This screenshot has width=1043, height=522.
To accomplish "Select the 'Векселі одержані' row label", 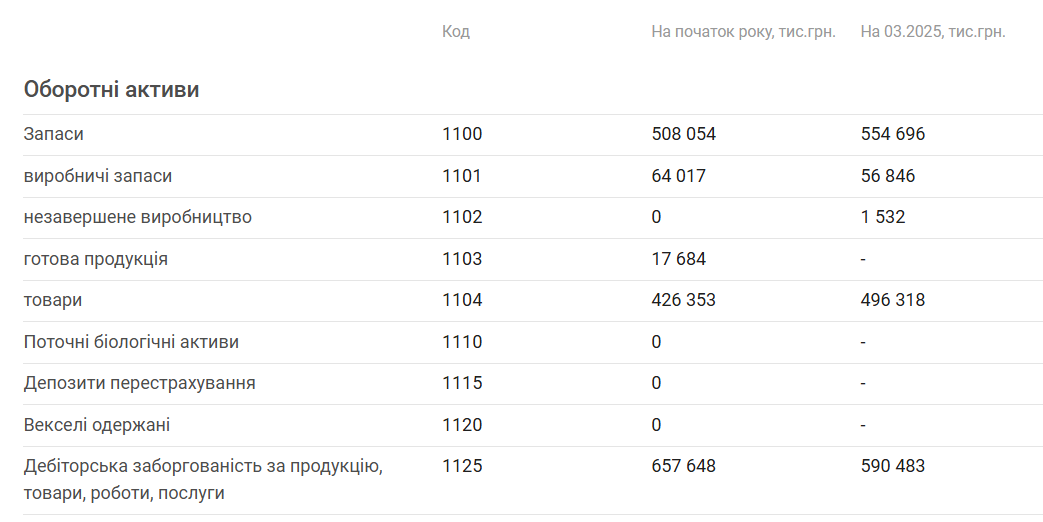I will pos(96,425).
